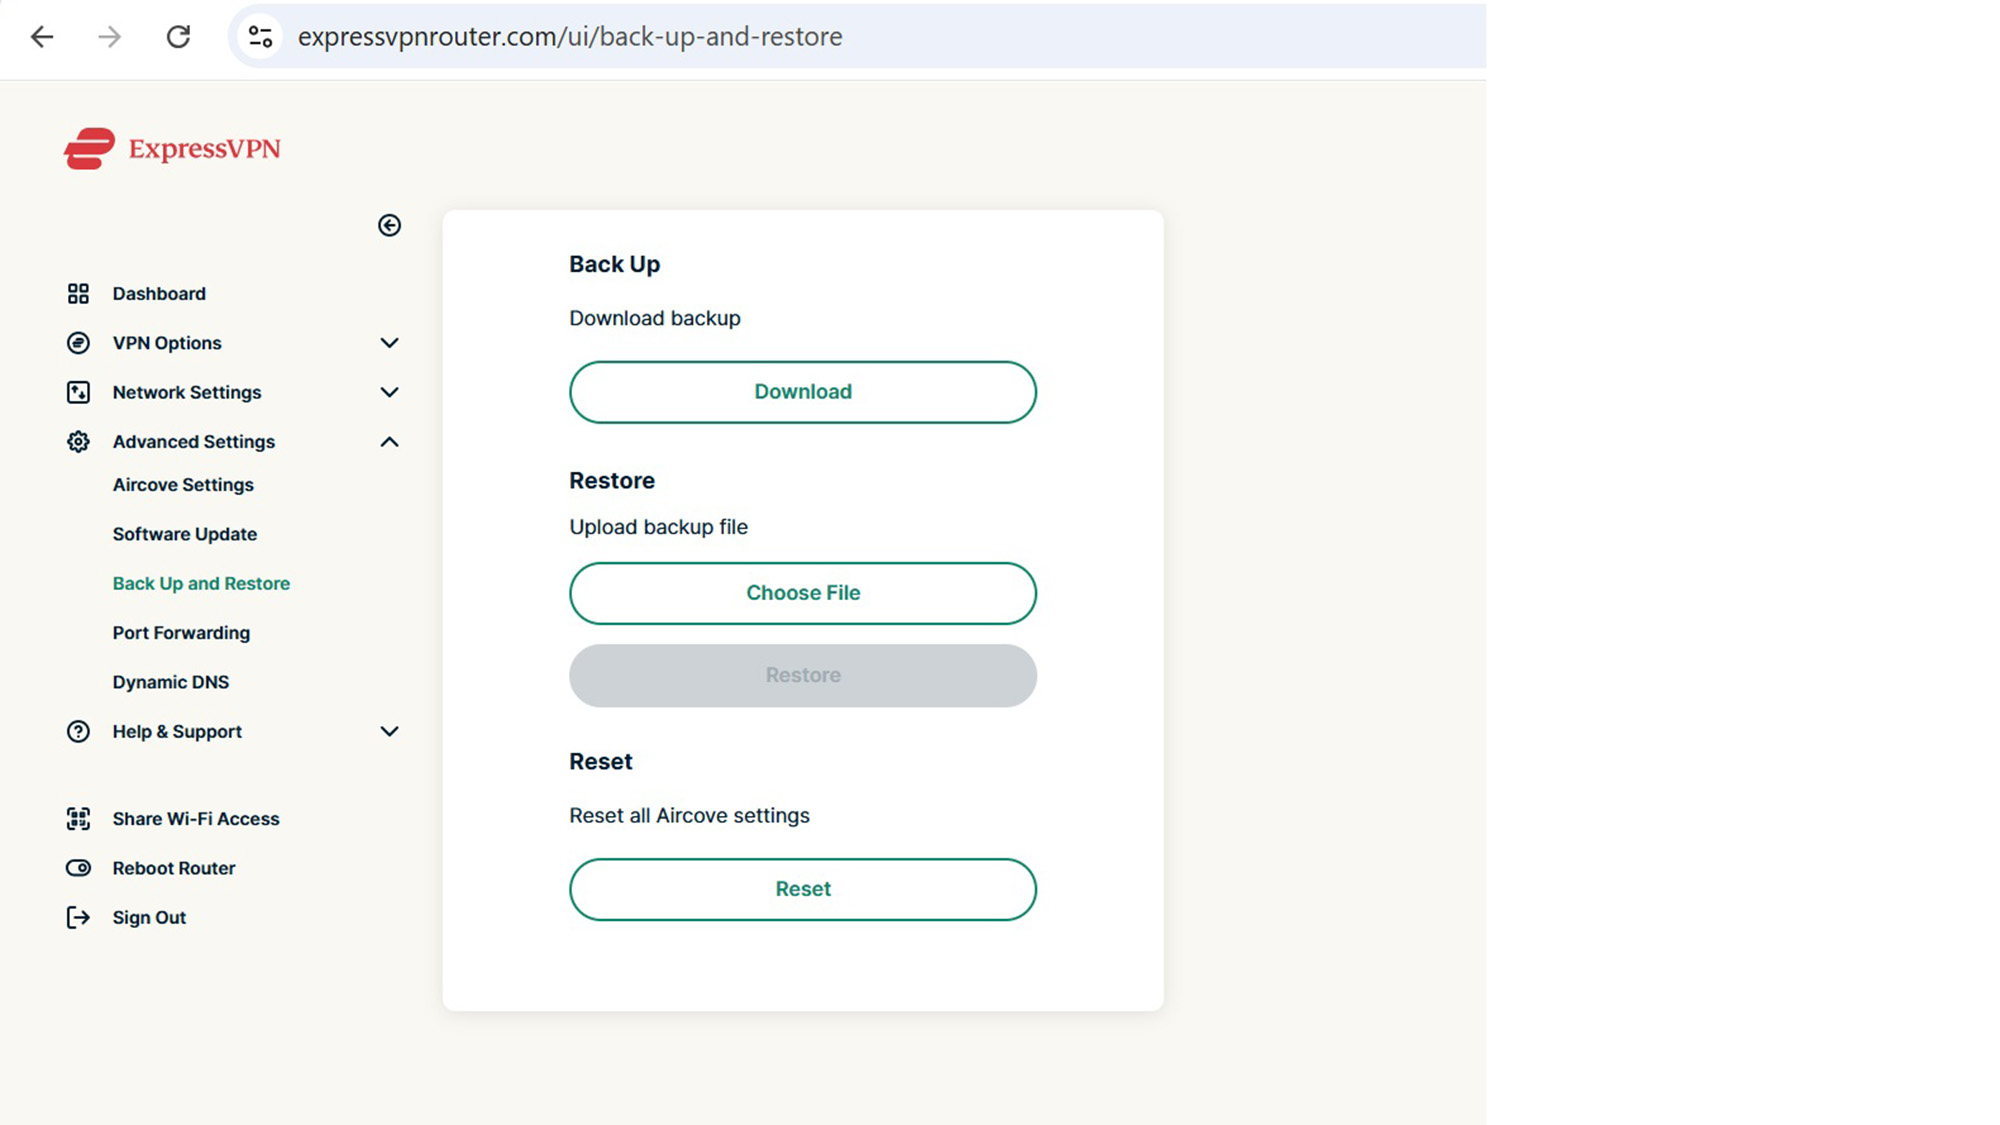Expand the Help & Support chevron
Screen dimensions: 2000x1125
point(389,732)
